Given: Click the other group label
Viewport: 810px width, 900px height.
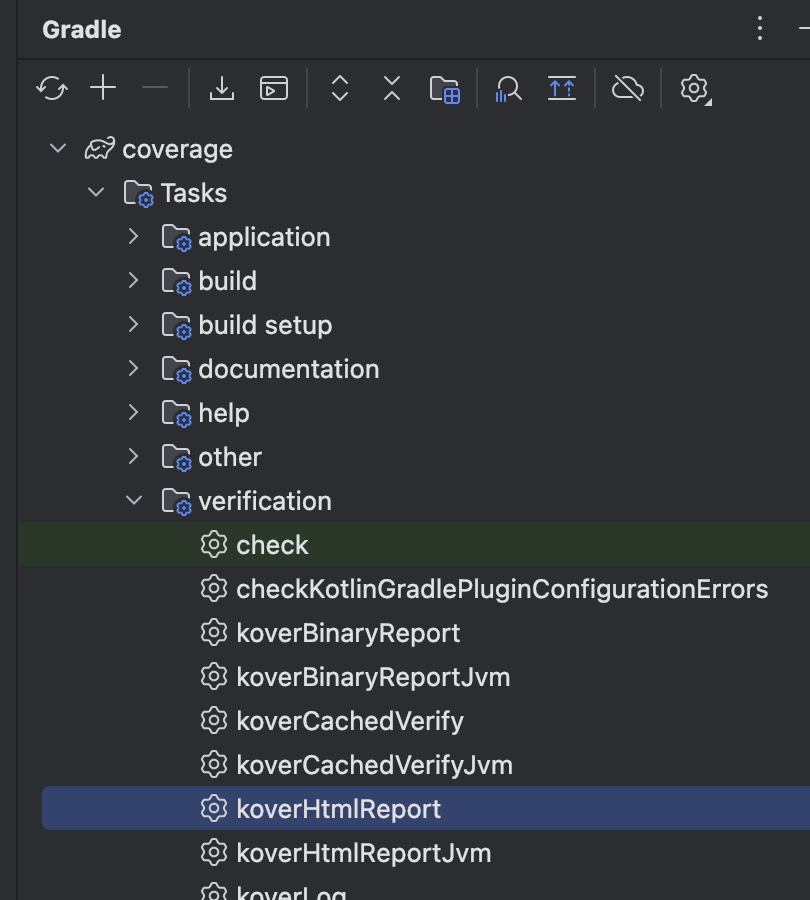Looking at the screenshot, I should click(x=230, y=457).
